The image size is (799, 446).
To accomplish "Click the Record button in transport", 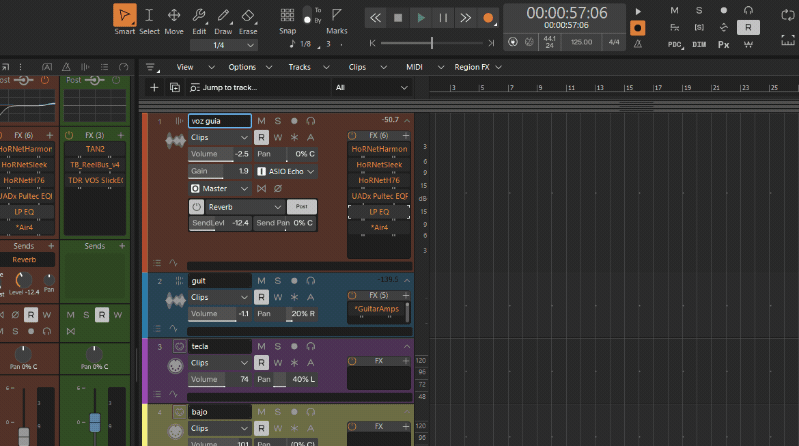I will click(488, 18).
